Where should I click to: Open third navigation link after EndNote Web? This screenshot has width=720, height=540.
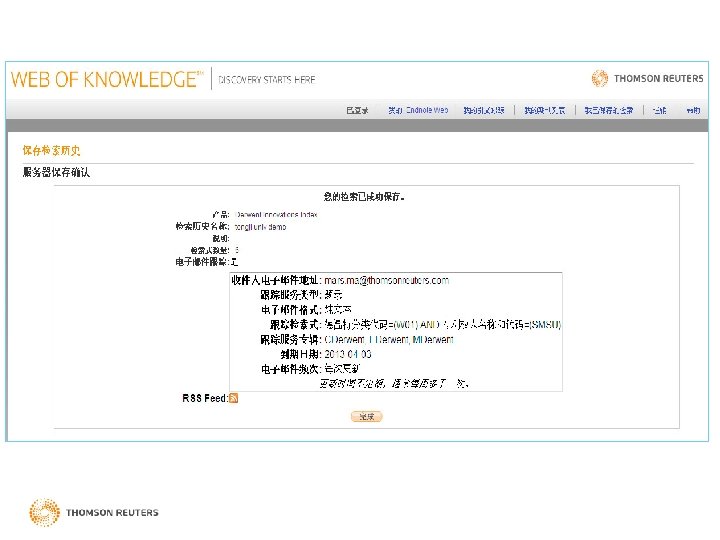click(x=608, y=110)
